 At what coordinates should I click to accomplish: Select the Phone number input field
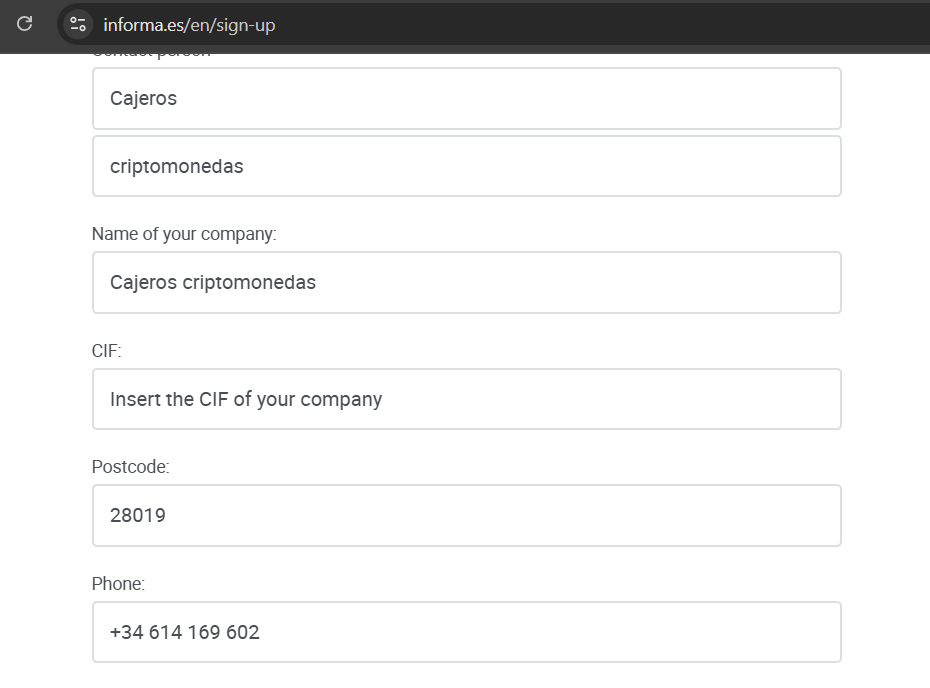[x=467, y=632]
